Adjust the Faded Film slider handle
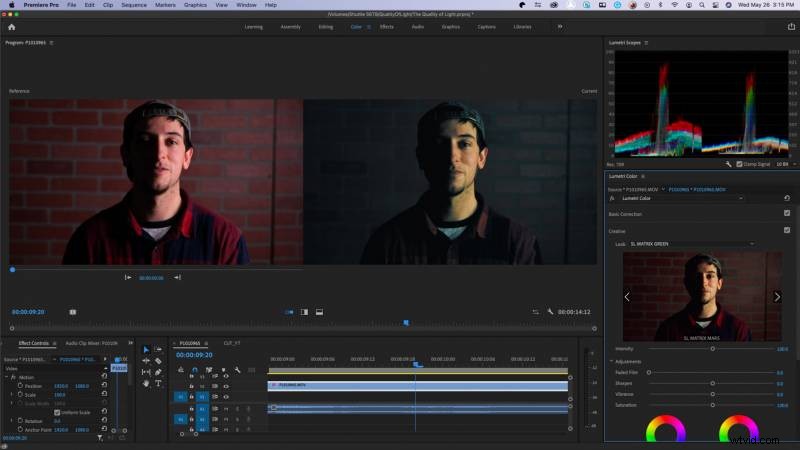800x450 pixels. 649,372
